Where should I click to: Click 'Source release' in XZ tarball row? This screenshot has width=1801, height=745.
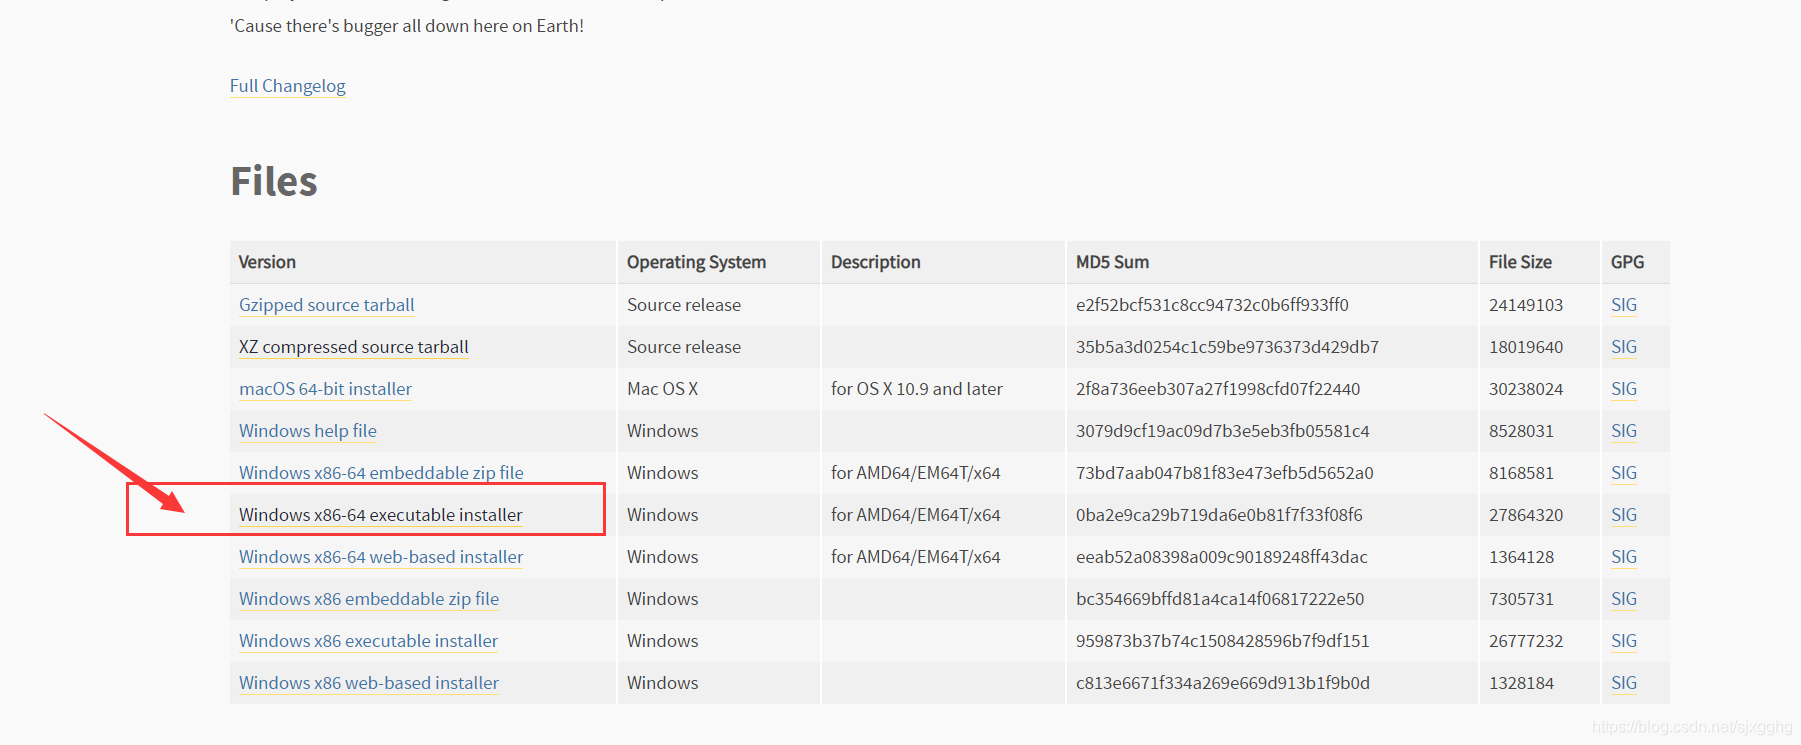(684, 347)
